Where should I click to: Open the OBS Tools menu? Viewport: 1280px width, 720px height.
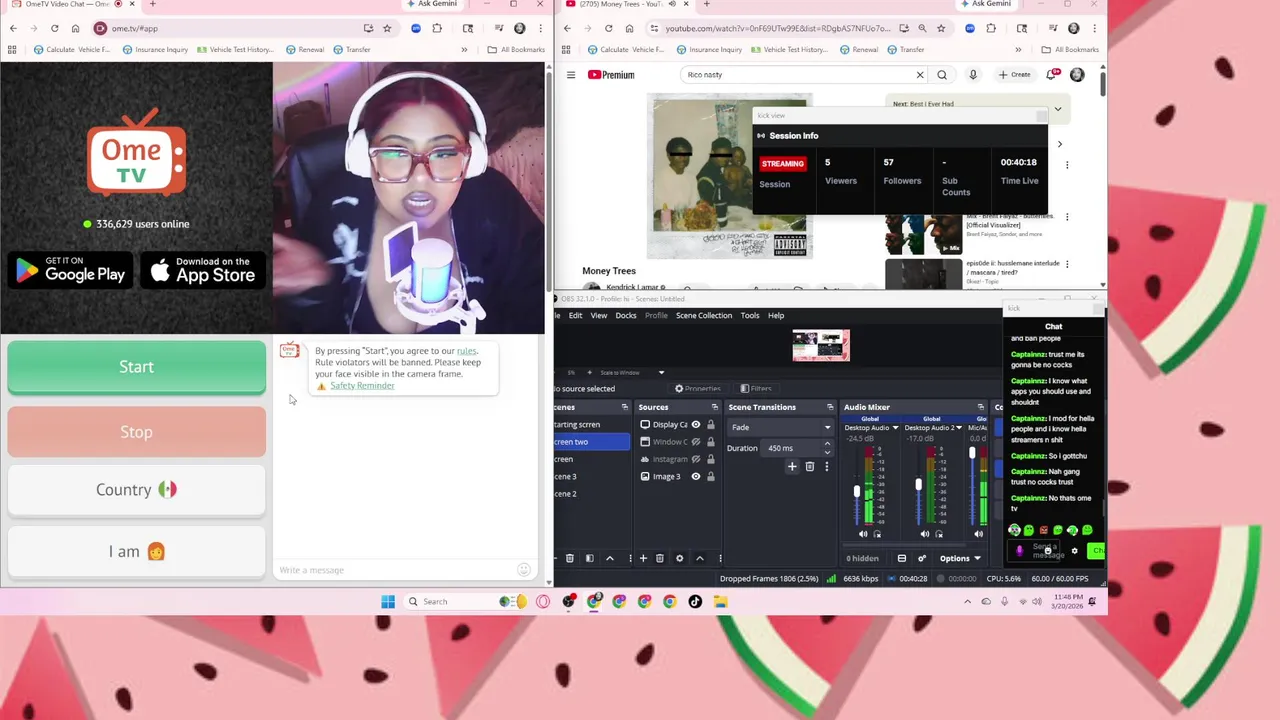point(750,316)
